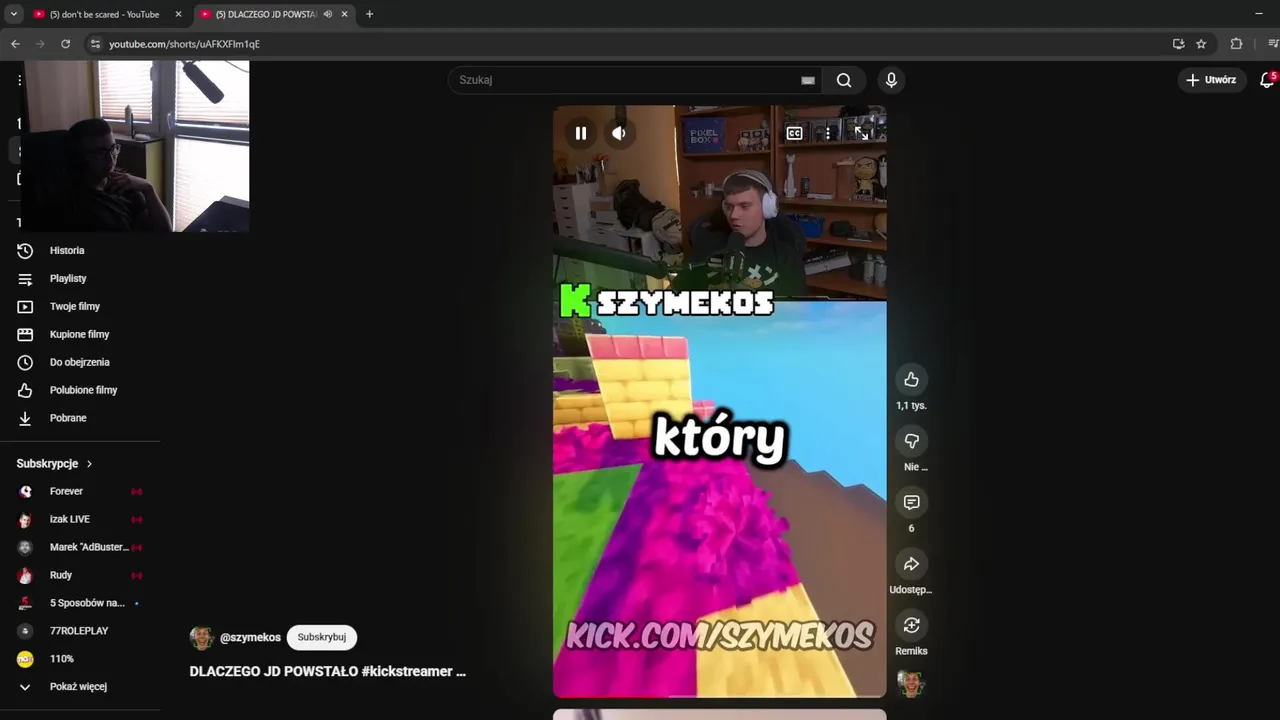Go back using the browser back arrow
The image size is (1280, 720).
coord(15,44)
